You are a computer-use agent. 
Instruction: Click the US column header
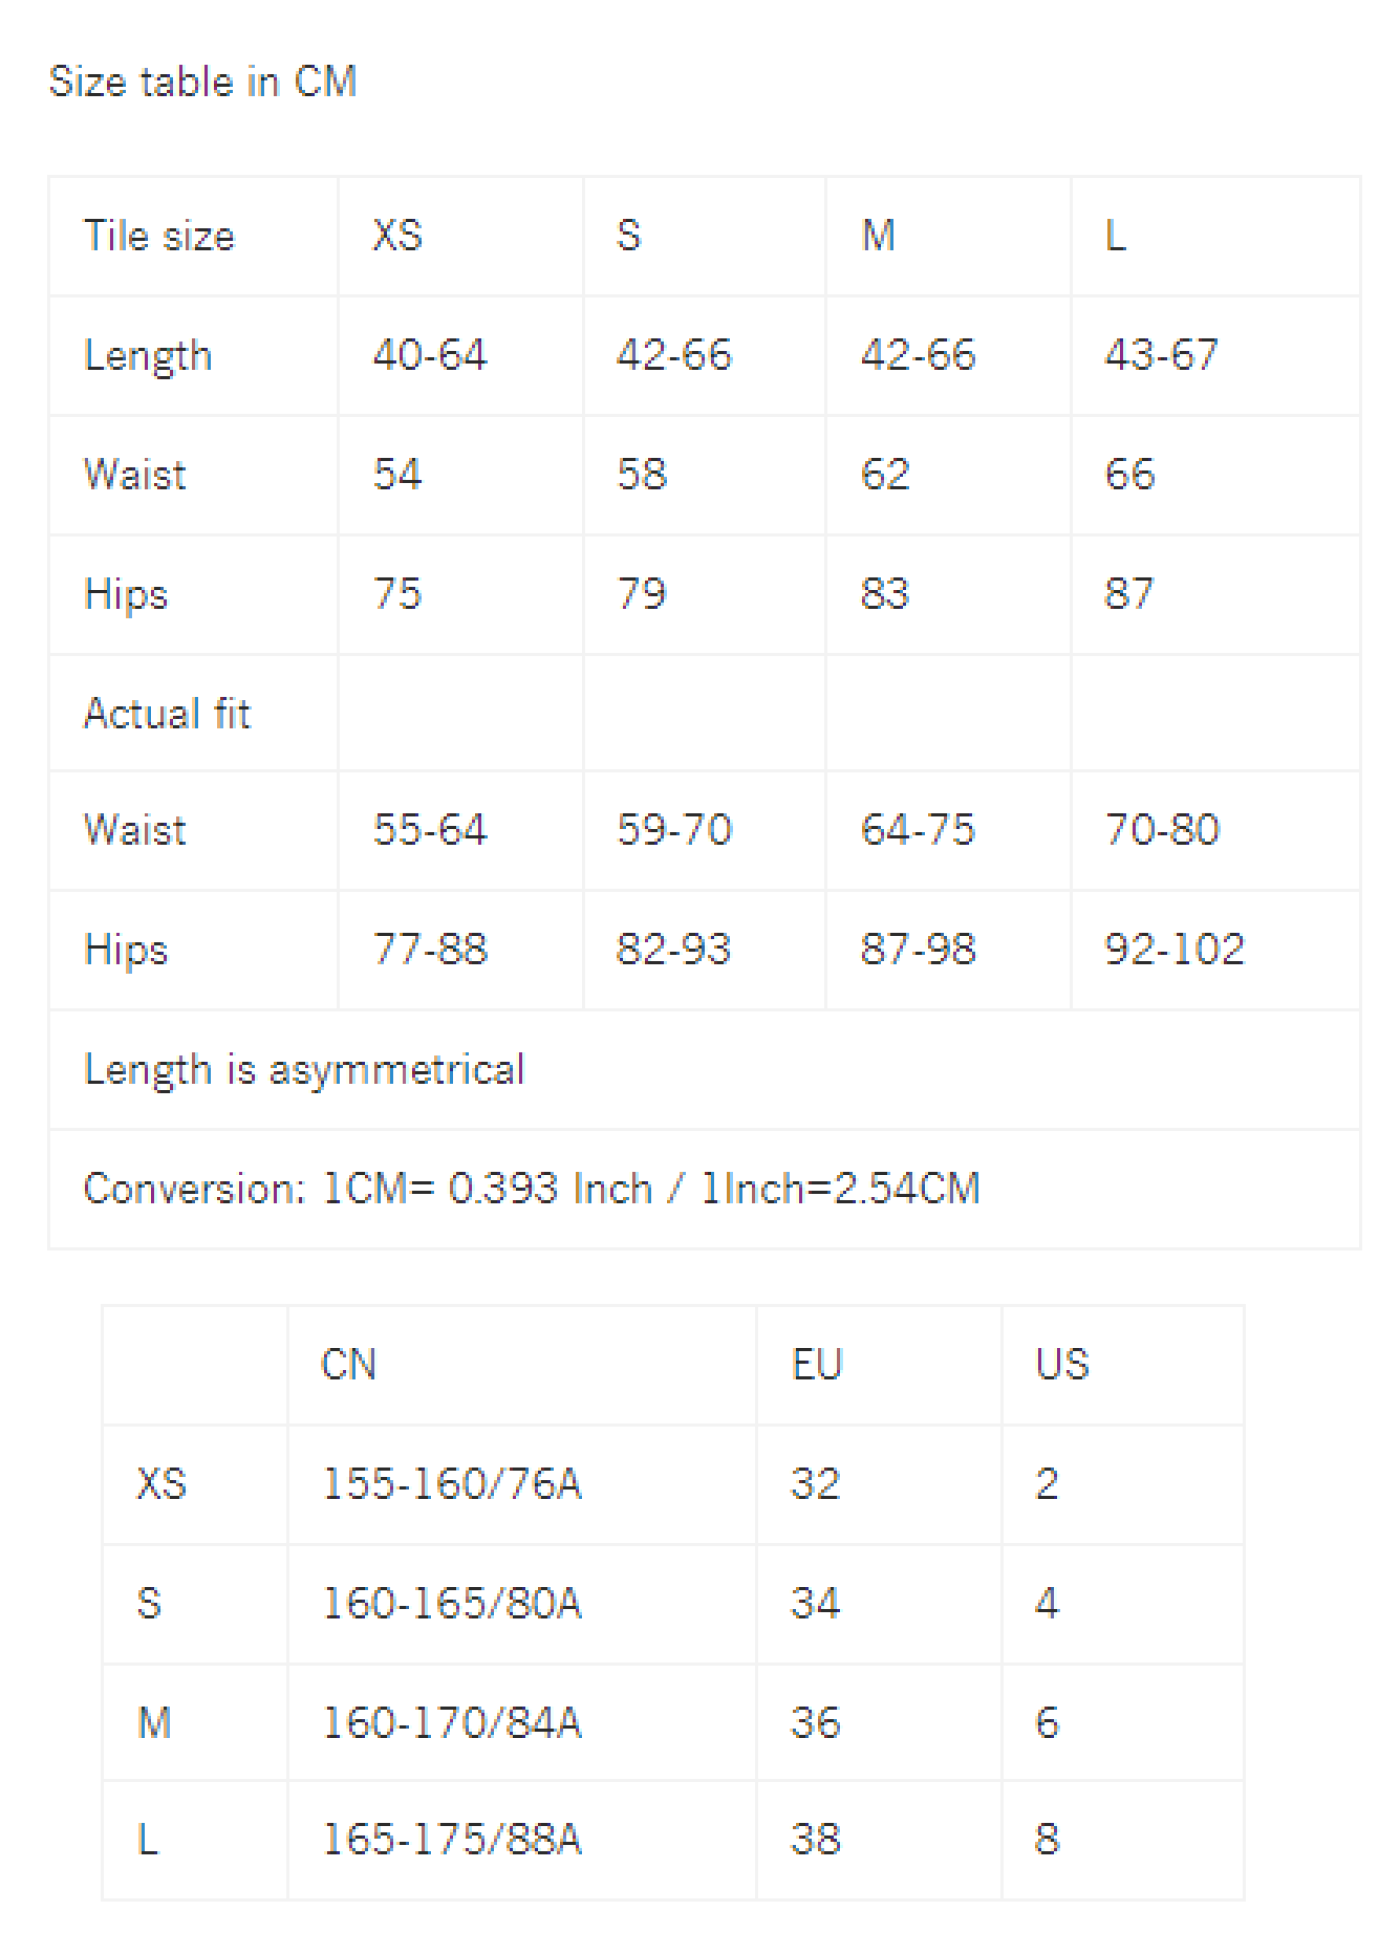pos(1123,1365)
